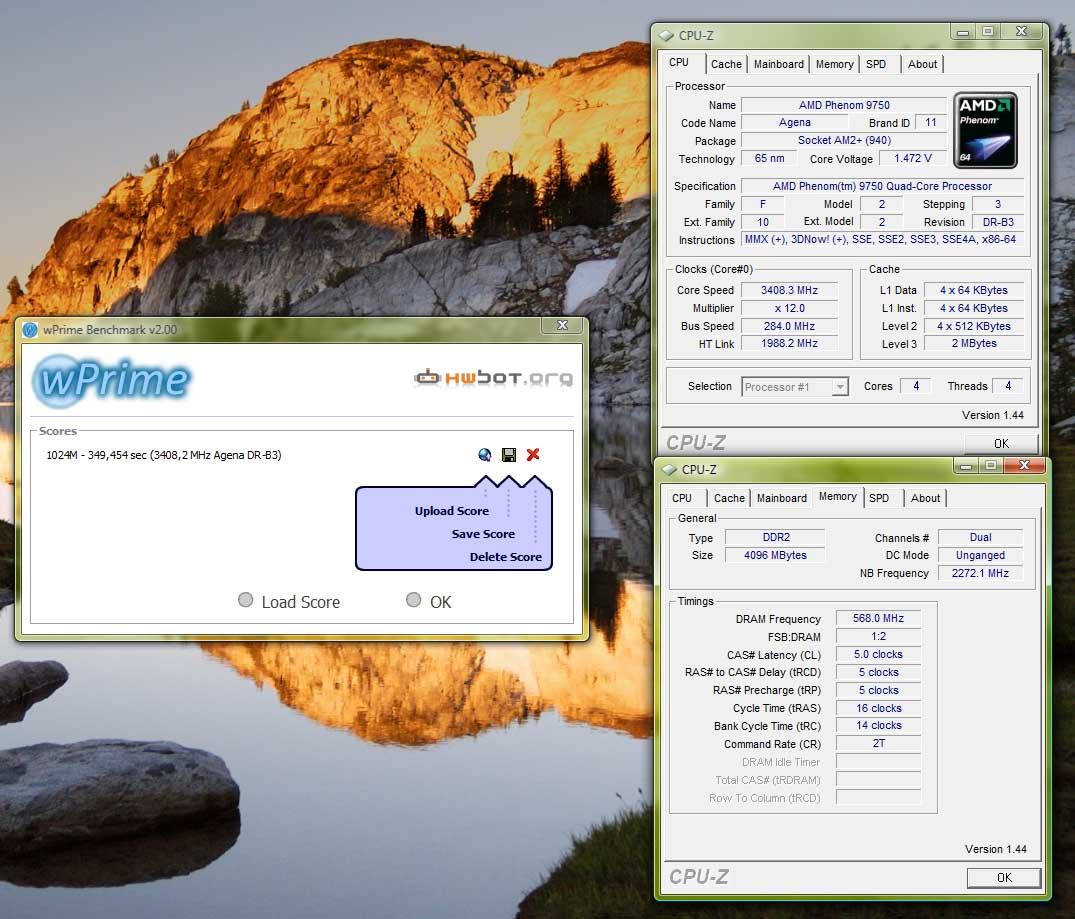Image resolution: width=1075 pixels, height=919 pixels.
Task: Click the DRAM Frequency 568.0 MHz value
Action: pos(878,619)
